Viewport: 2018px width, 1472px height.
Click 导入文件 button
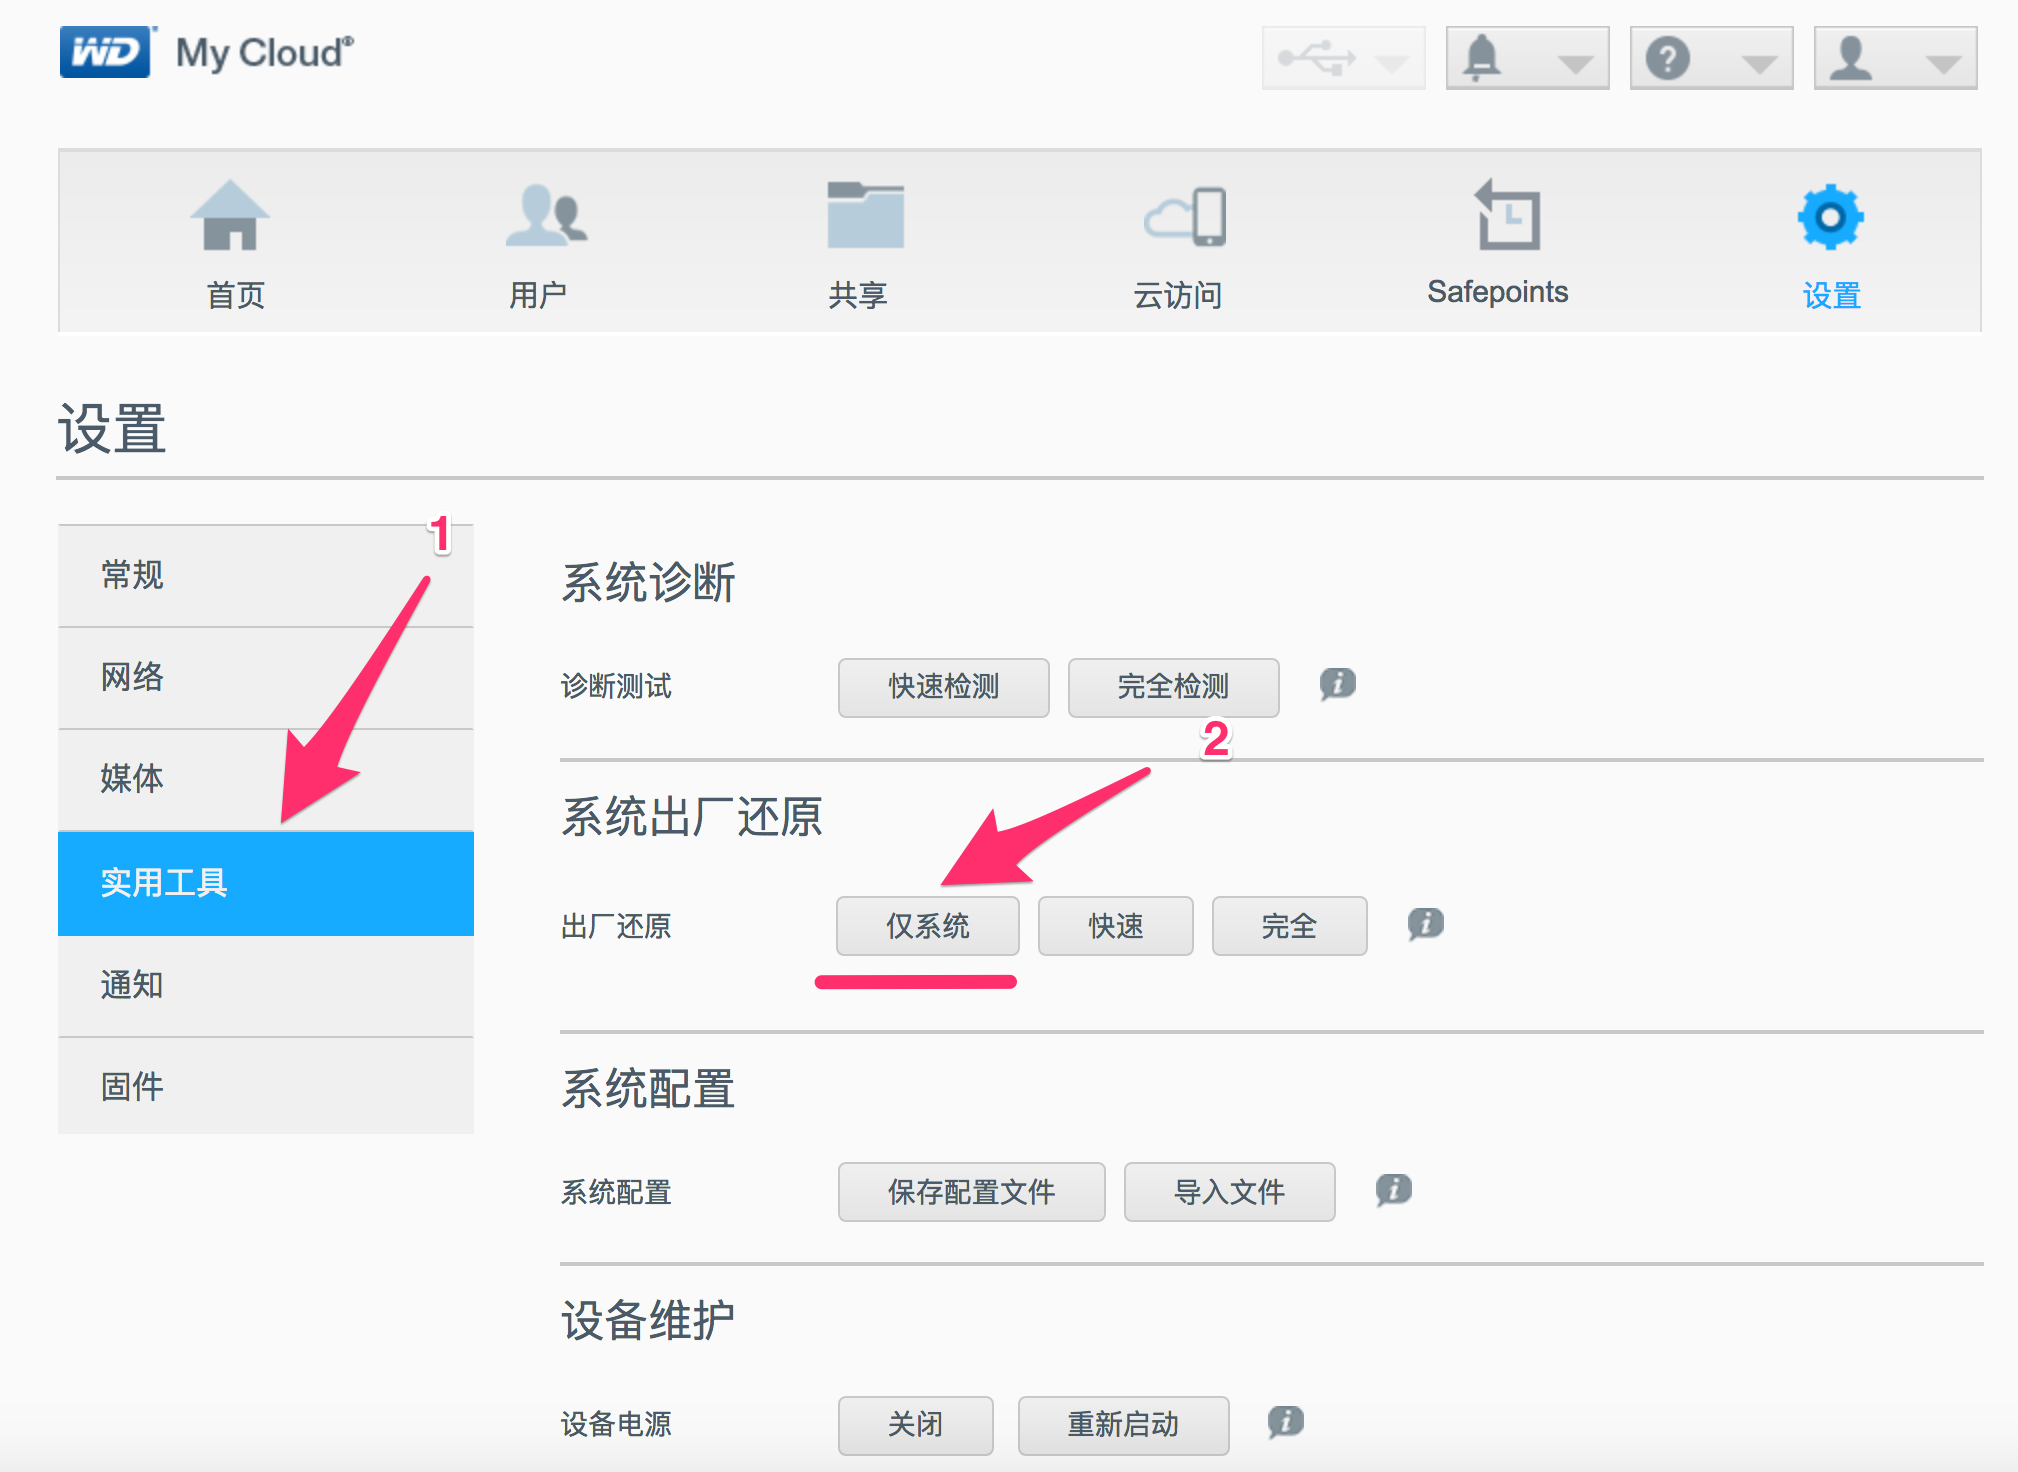tap(1229, 1192)
